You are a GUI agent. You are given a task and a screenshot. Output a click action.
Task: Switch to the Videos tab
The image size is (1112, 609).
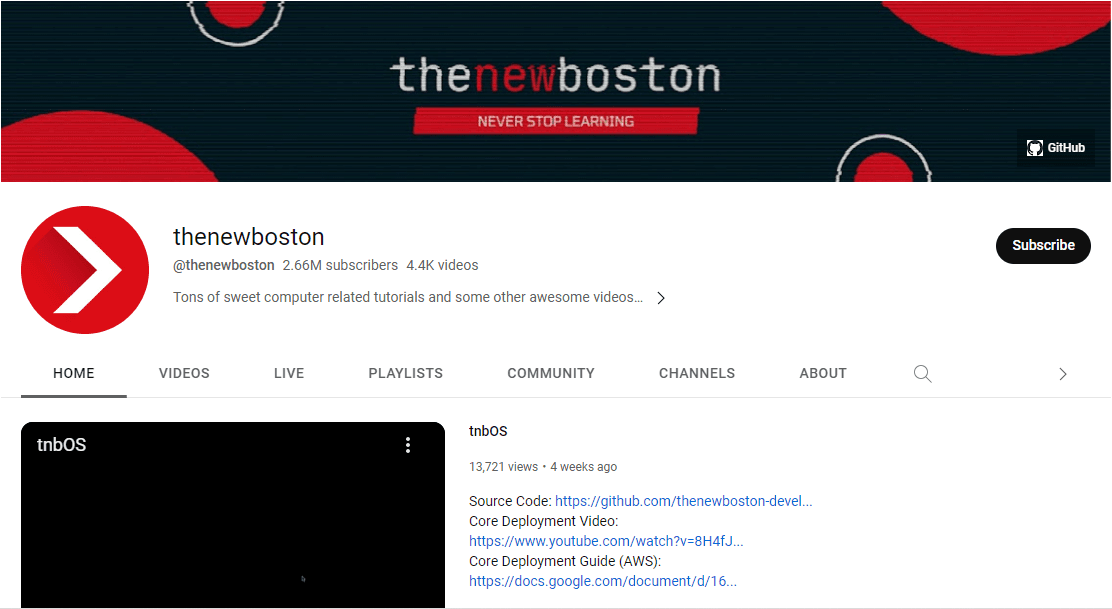[x=184, y=373]
